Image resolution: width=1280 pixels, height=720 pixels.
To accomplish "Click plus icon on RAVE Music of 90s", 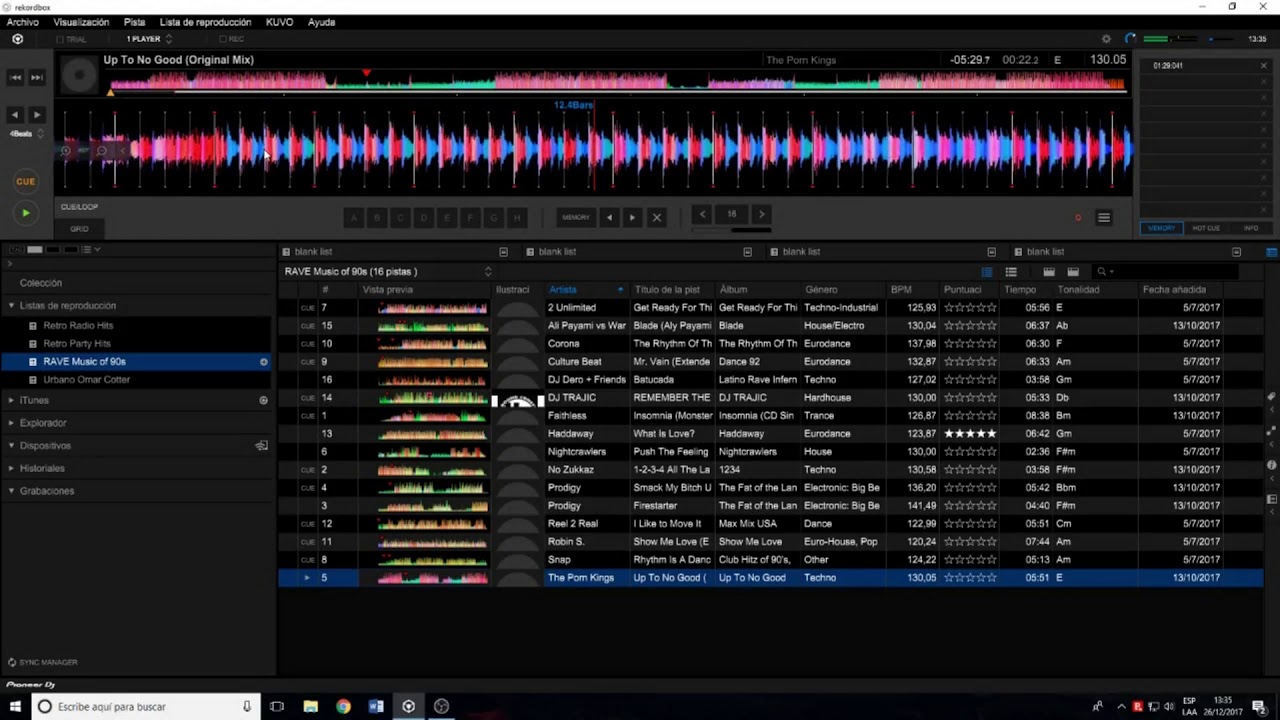I will point(264,362).
